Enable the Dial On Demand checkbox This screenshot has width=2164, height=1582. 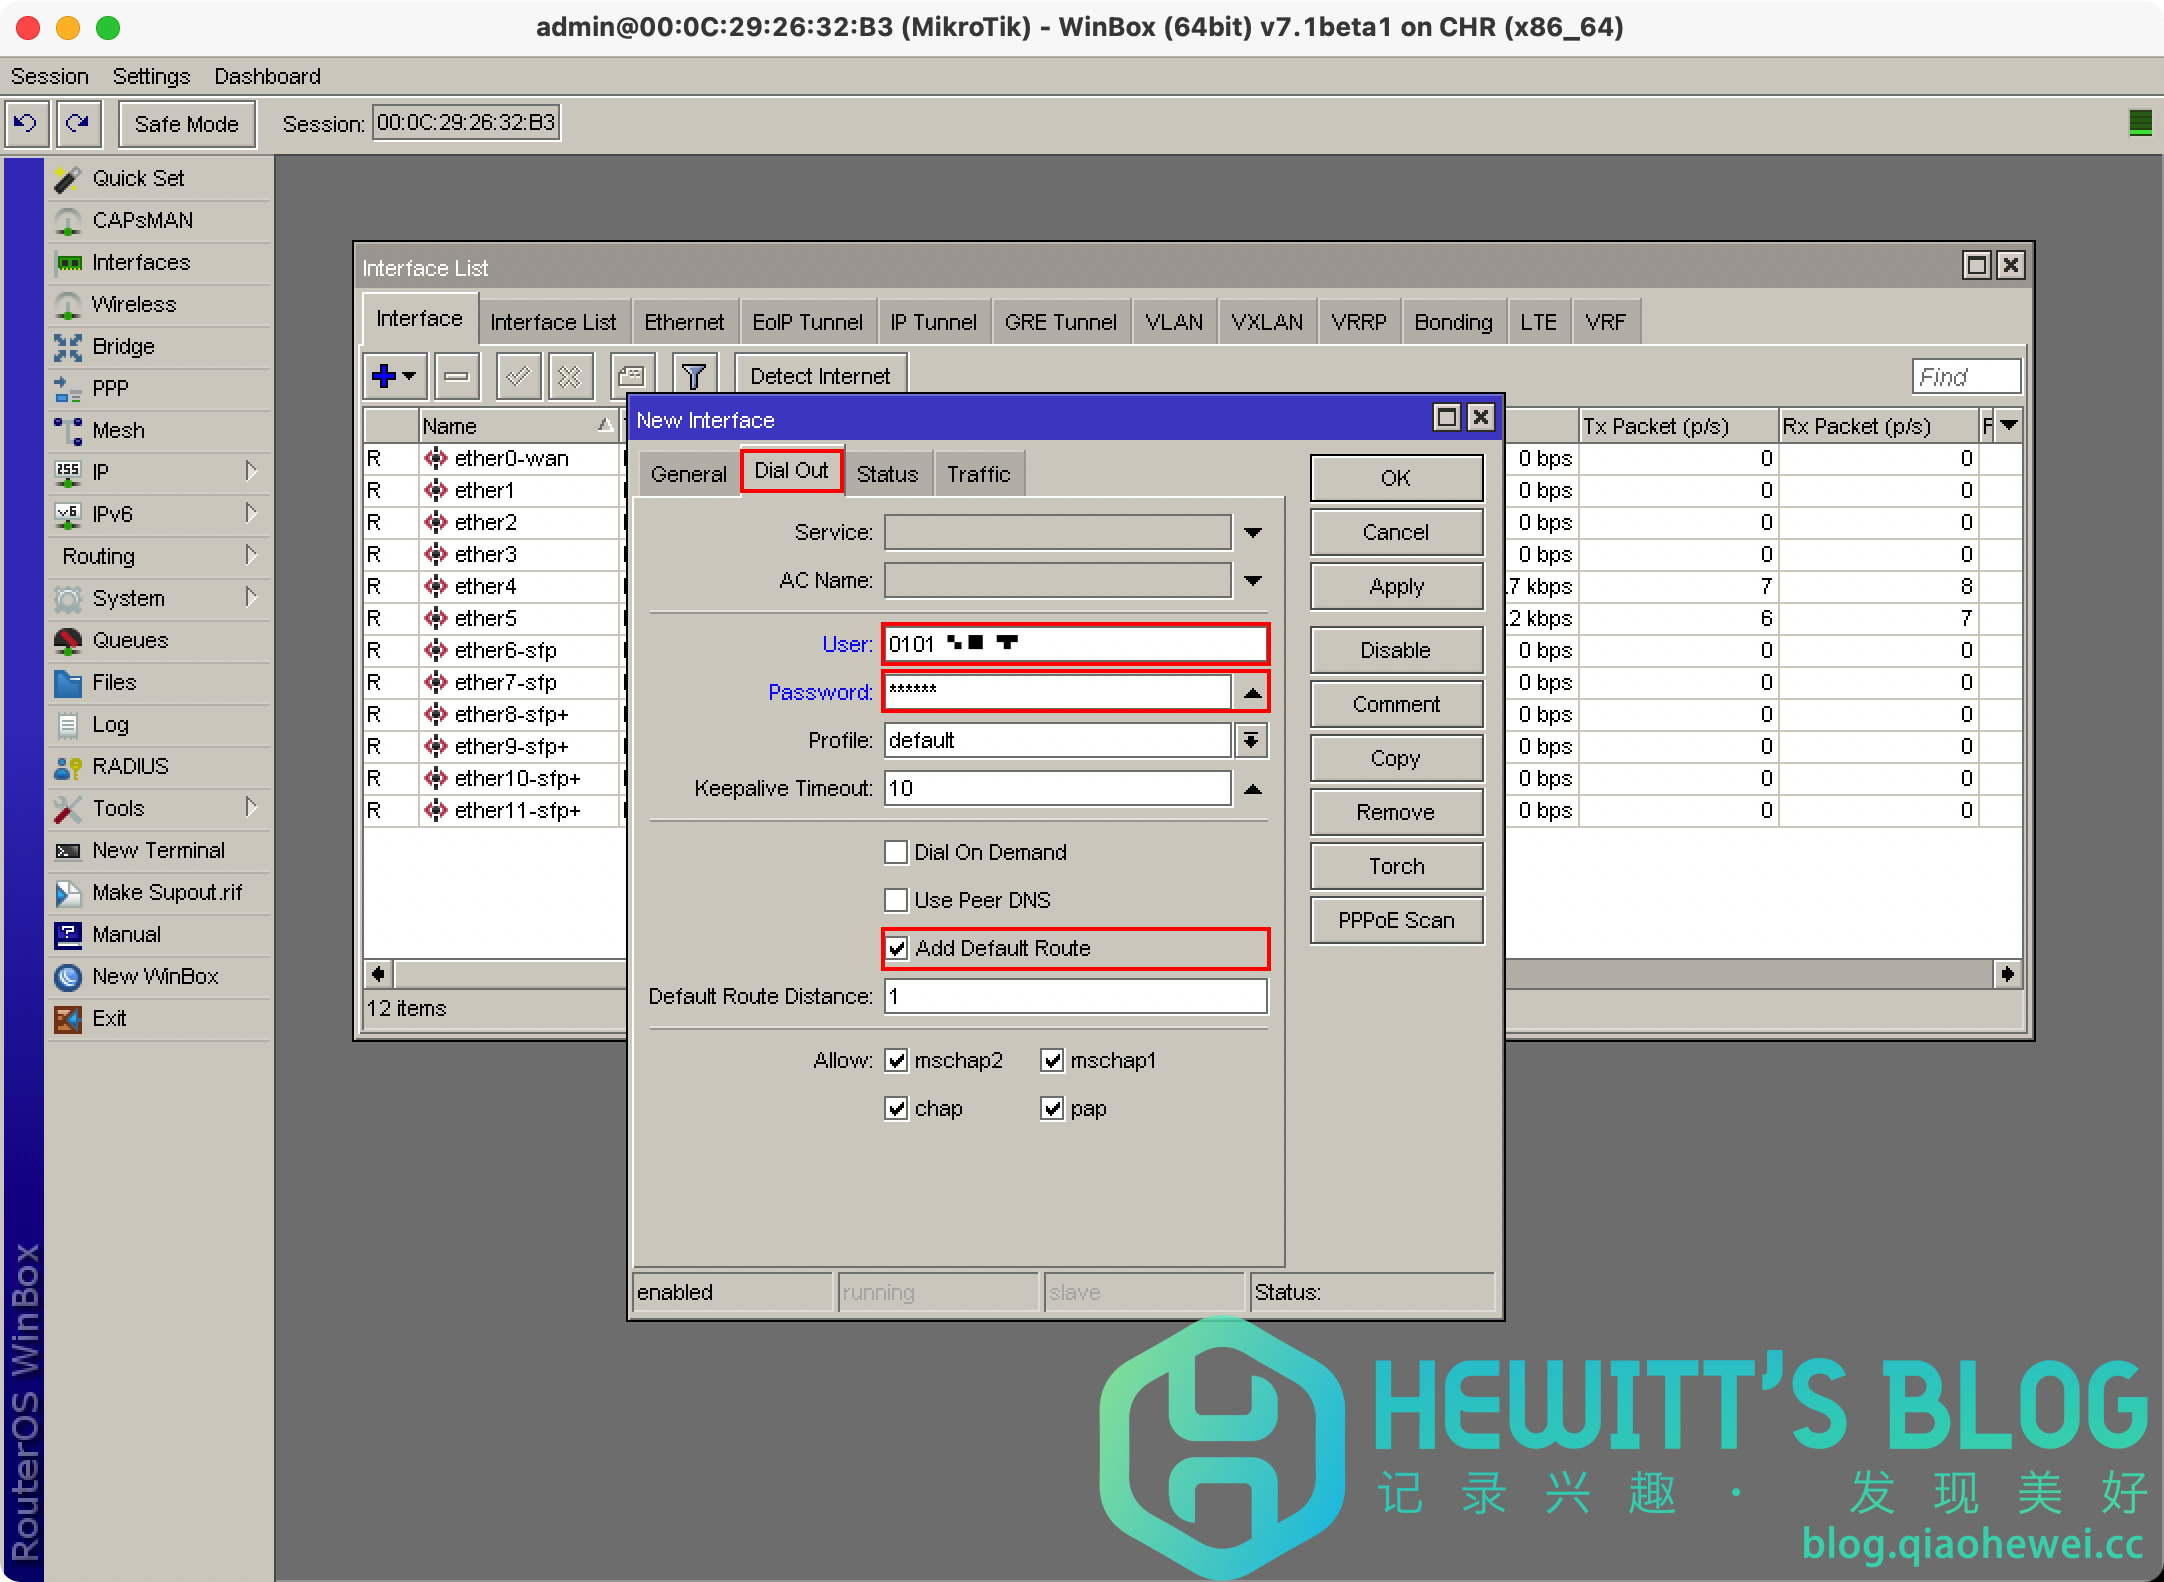(x=897, y=853)
